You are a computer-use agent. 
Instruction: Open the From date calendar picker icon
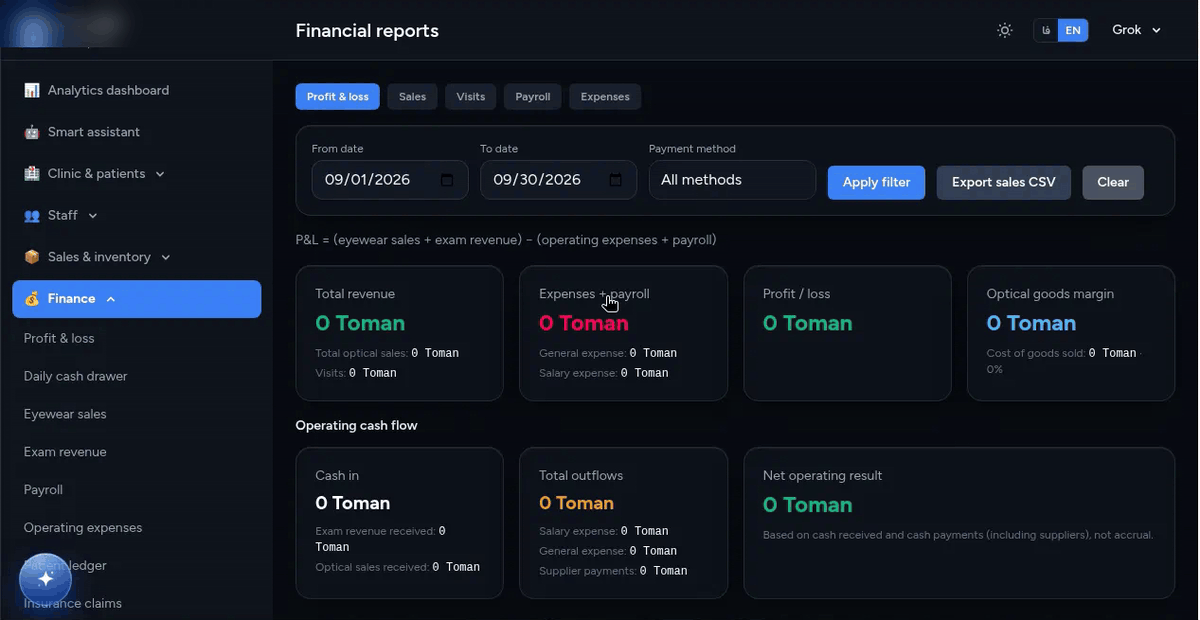pyautogui.click(x=447, y=180)
